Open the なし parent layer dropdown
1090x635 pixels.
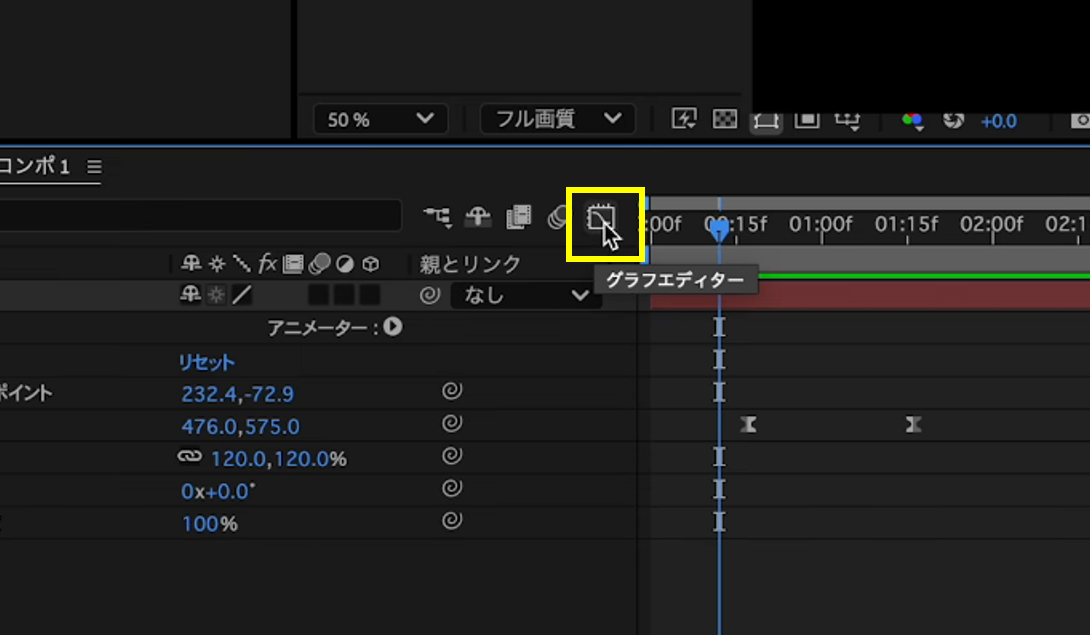click(x=525, y=295)
